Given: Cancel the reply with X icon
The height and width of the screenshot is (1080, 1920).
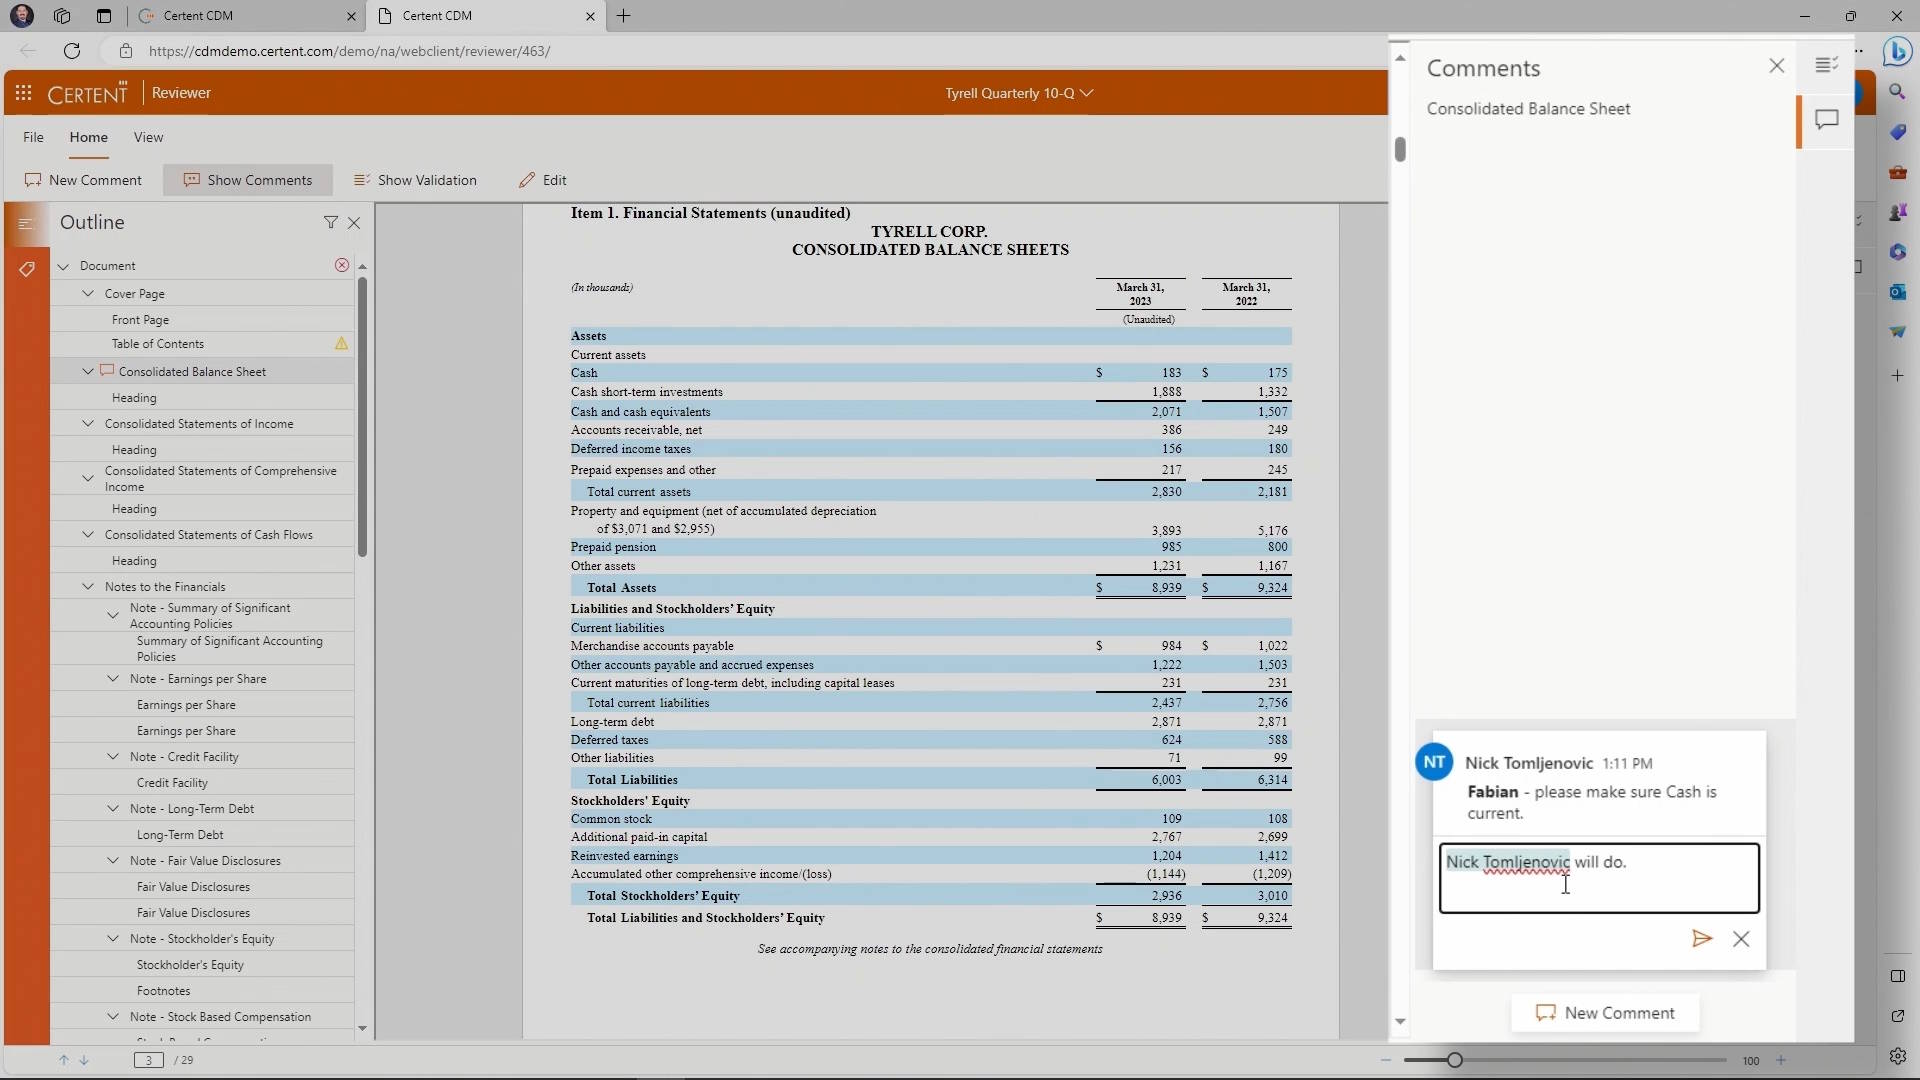Looking at the screenshot, I should 1741,939.
